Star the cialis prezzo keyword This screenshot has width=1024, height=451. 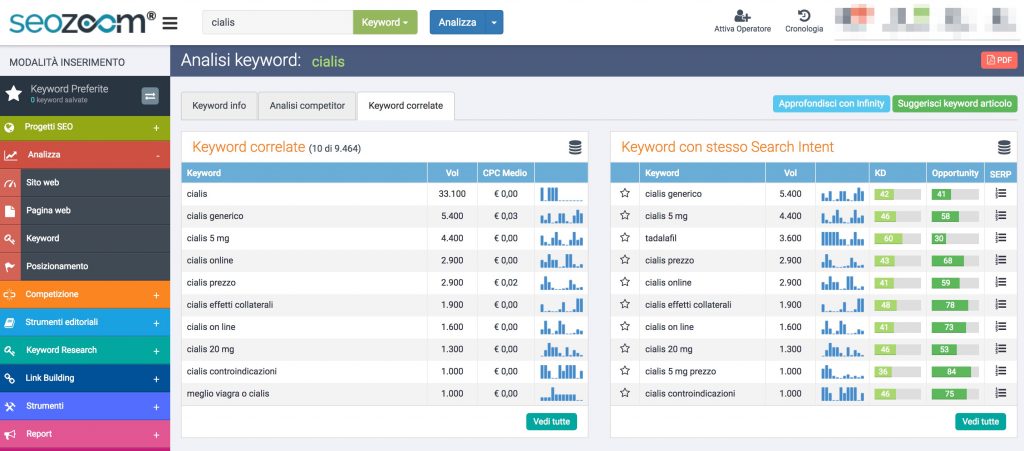pos(625,260)
